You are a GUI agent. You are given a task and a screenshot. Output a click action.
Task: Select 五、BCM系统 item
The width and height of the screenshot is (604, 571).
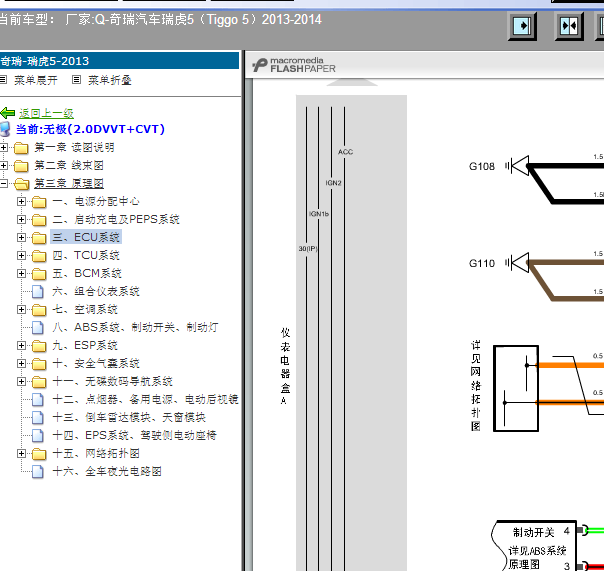coord(87,273)
